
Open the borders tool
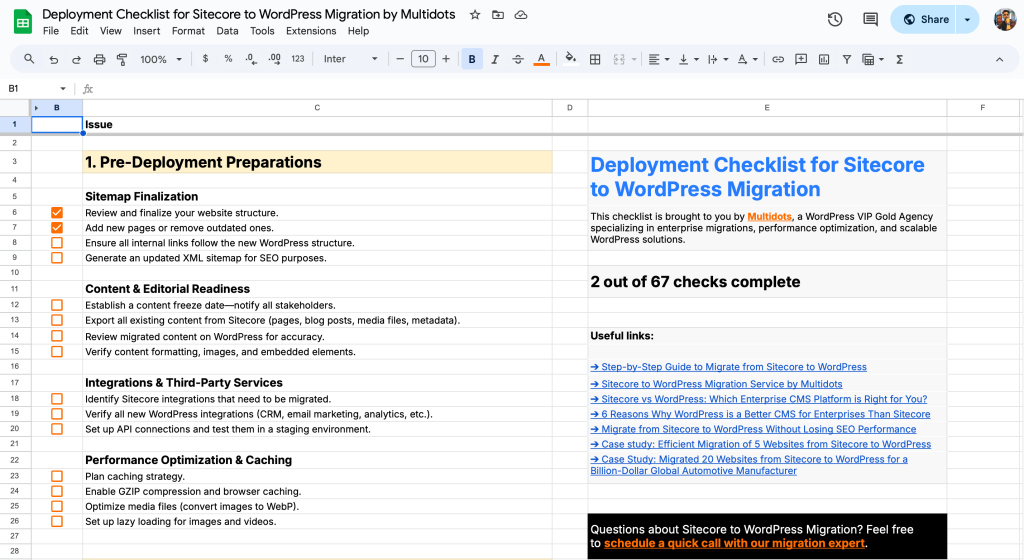[595, 59]
